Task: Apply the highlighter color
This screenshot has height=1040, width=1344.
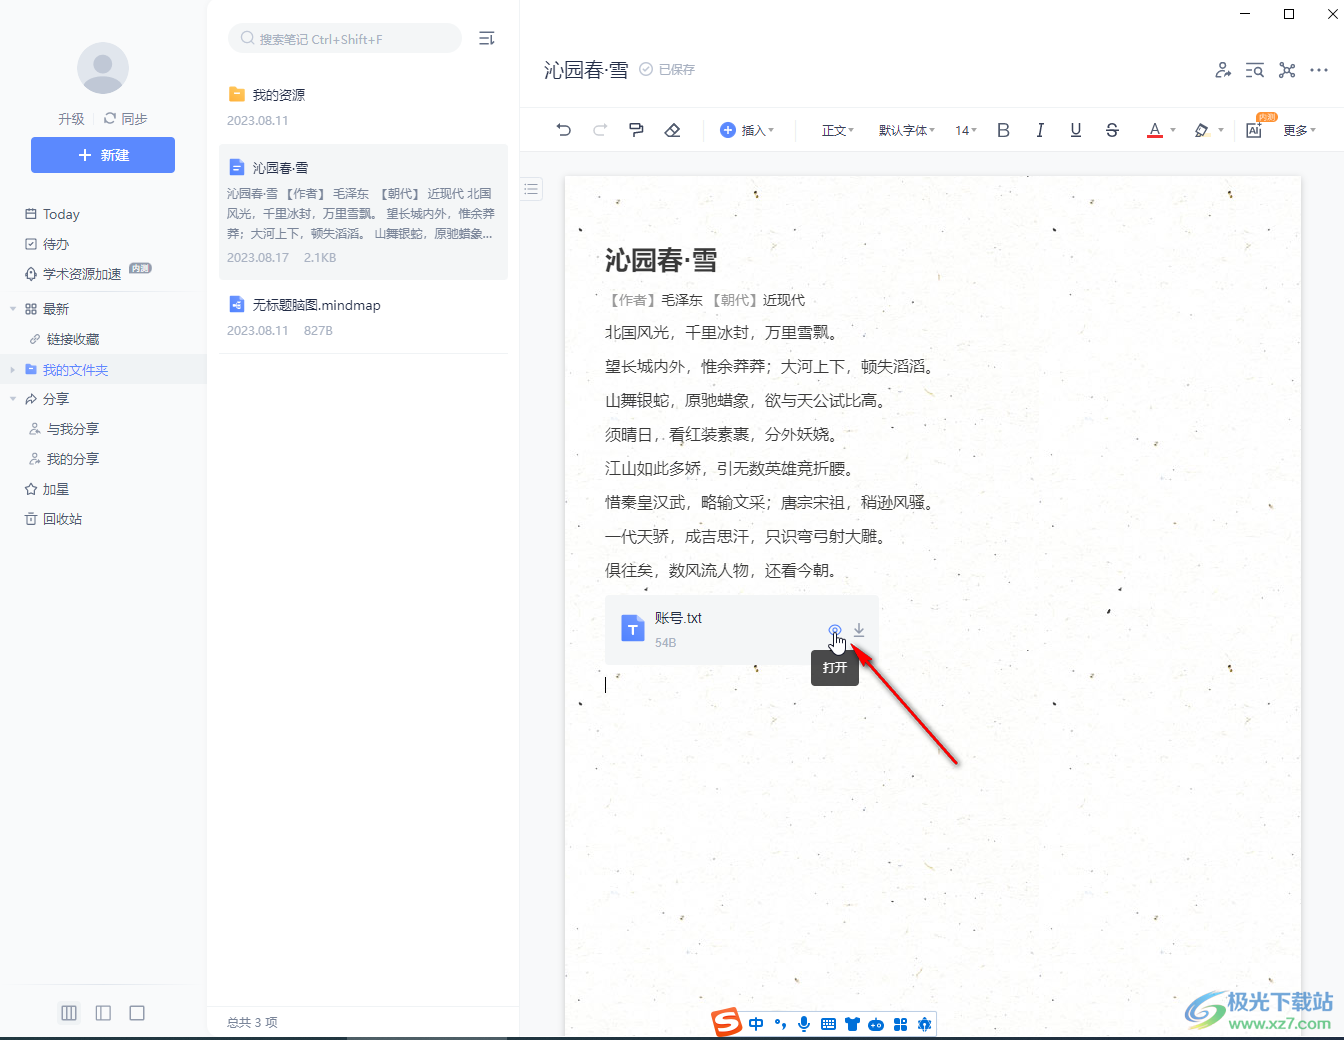Action: click(x=1202, y=130)
